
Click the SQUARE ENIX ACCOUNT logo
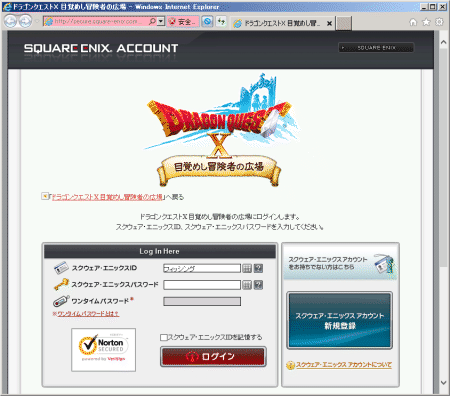click(101, 49)
